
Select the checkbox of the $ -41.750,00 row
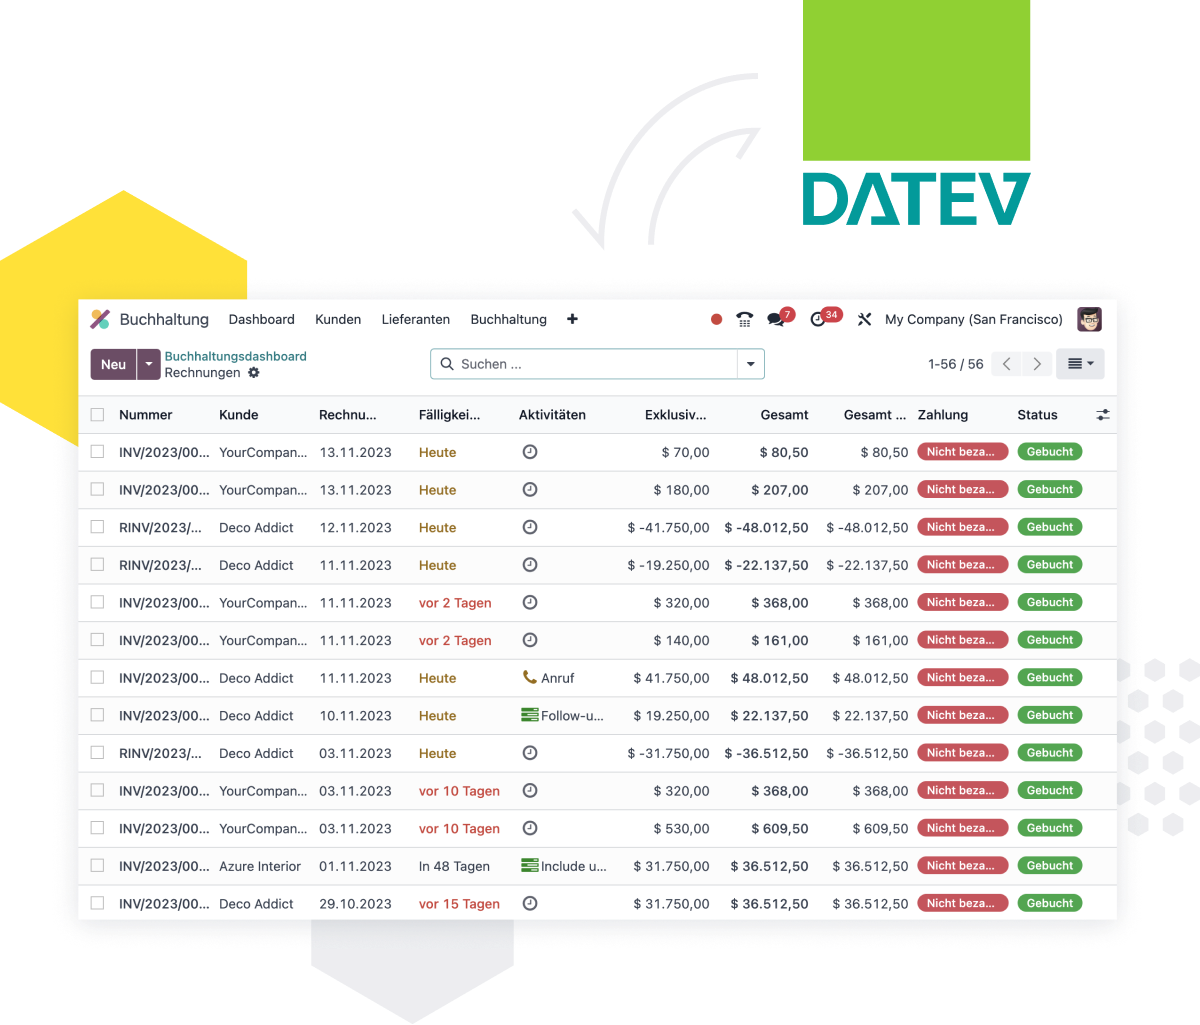(x=97, y=527)
